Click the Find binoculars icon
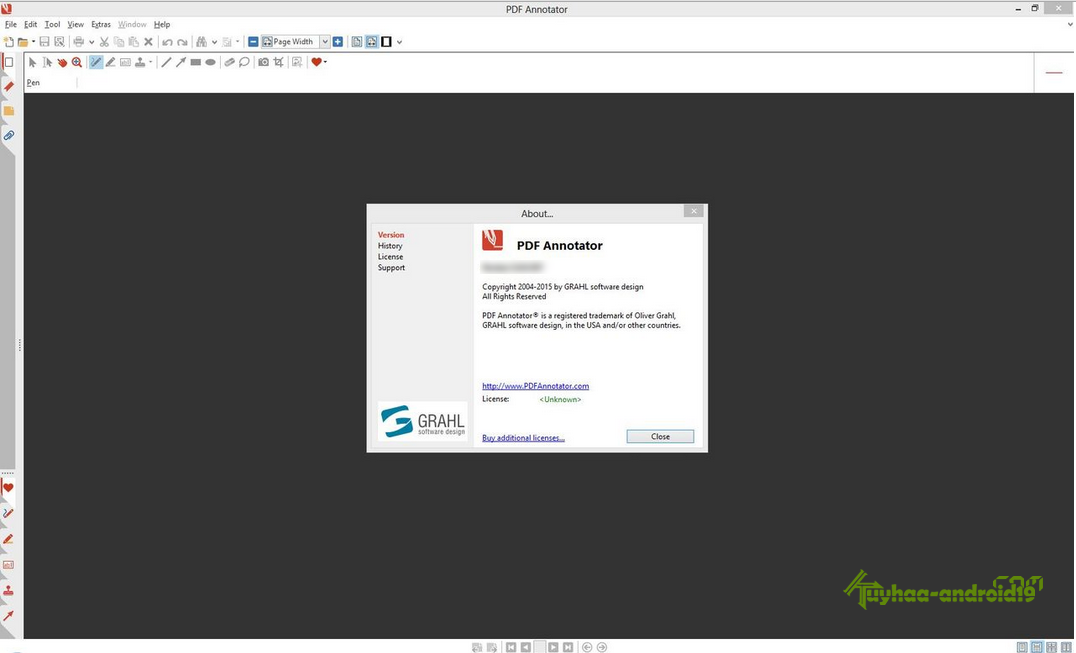This screenshot has height=653, width=1076. tap(202, 42)
